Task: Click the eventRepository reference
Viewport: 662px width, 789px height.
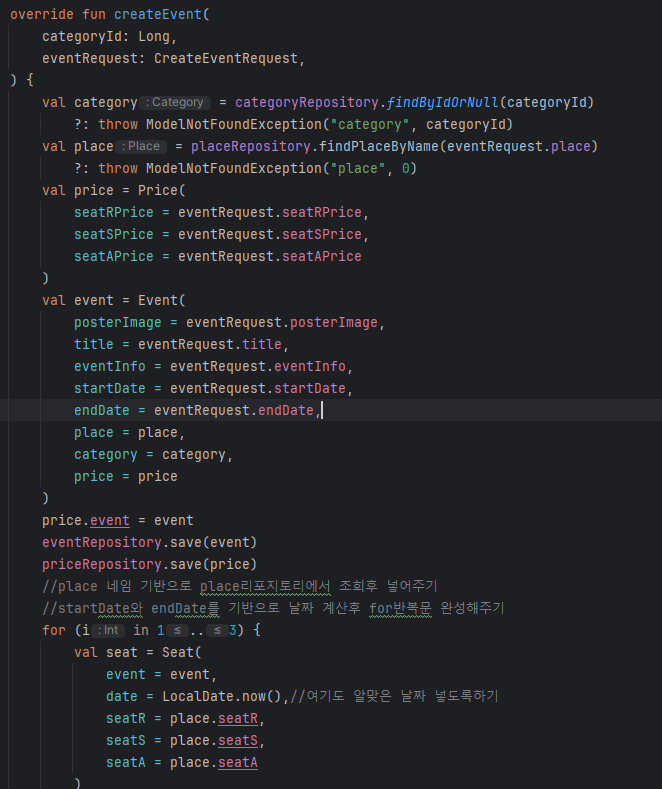Action: pos(102,542)
